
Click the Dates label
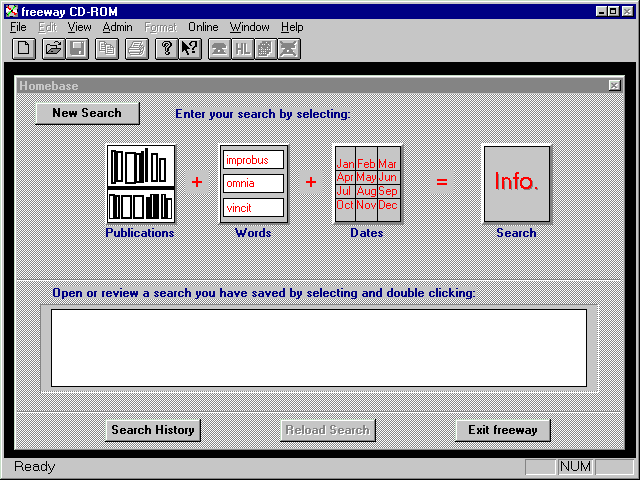(x=367, y=233)
